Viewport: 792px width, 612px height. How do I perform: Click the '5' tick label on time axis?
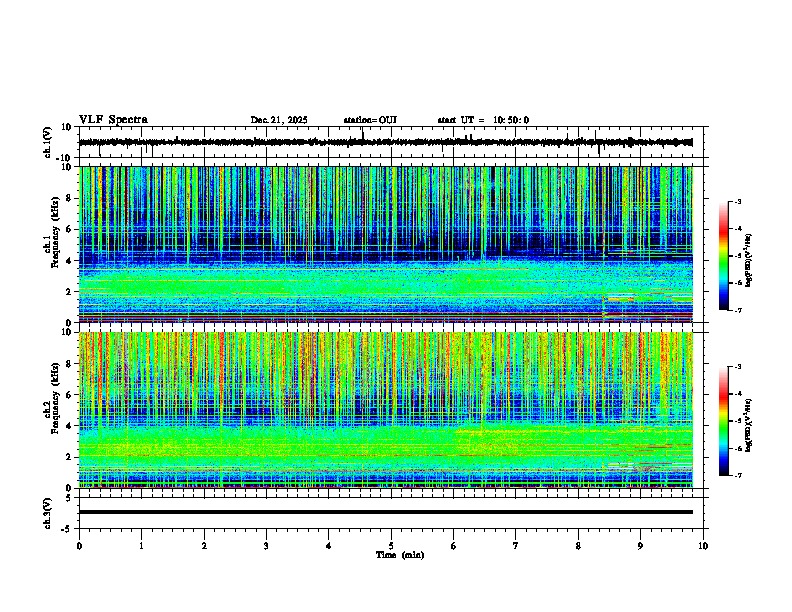tap(391, 546)
